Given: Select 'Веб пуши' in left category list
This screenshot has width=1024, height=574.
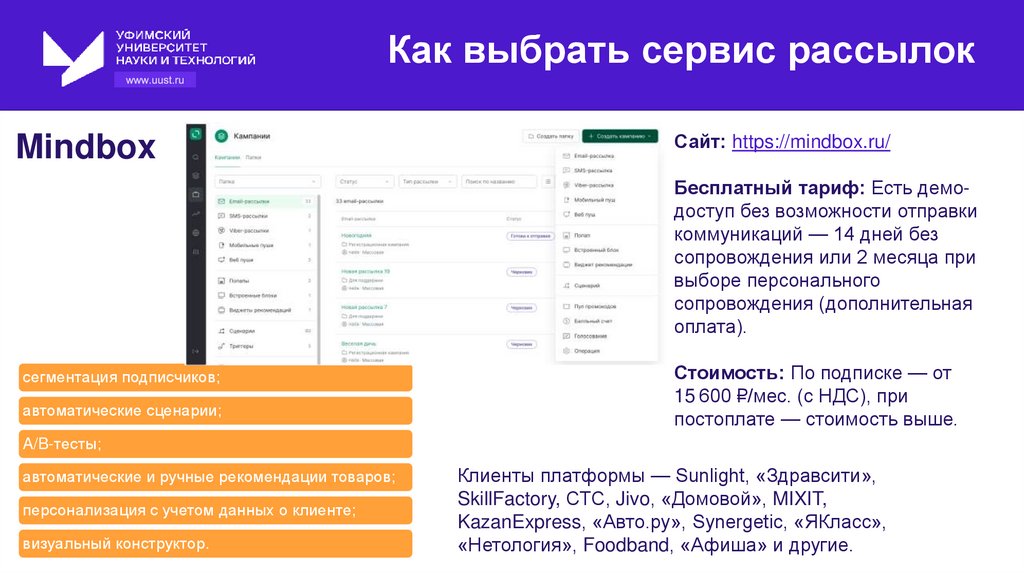Looking at the screenshot, I should tap(265, 260).
